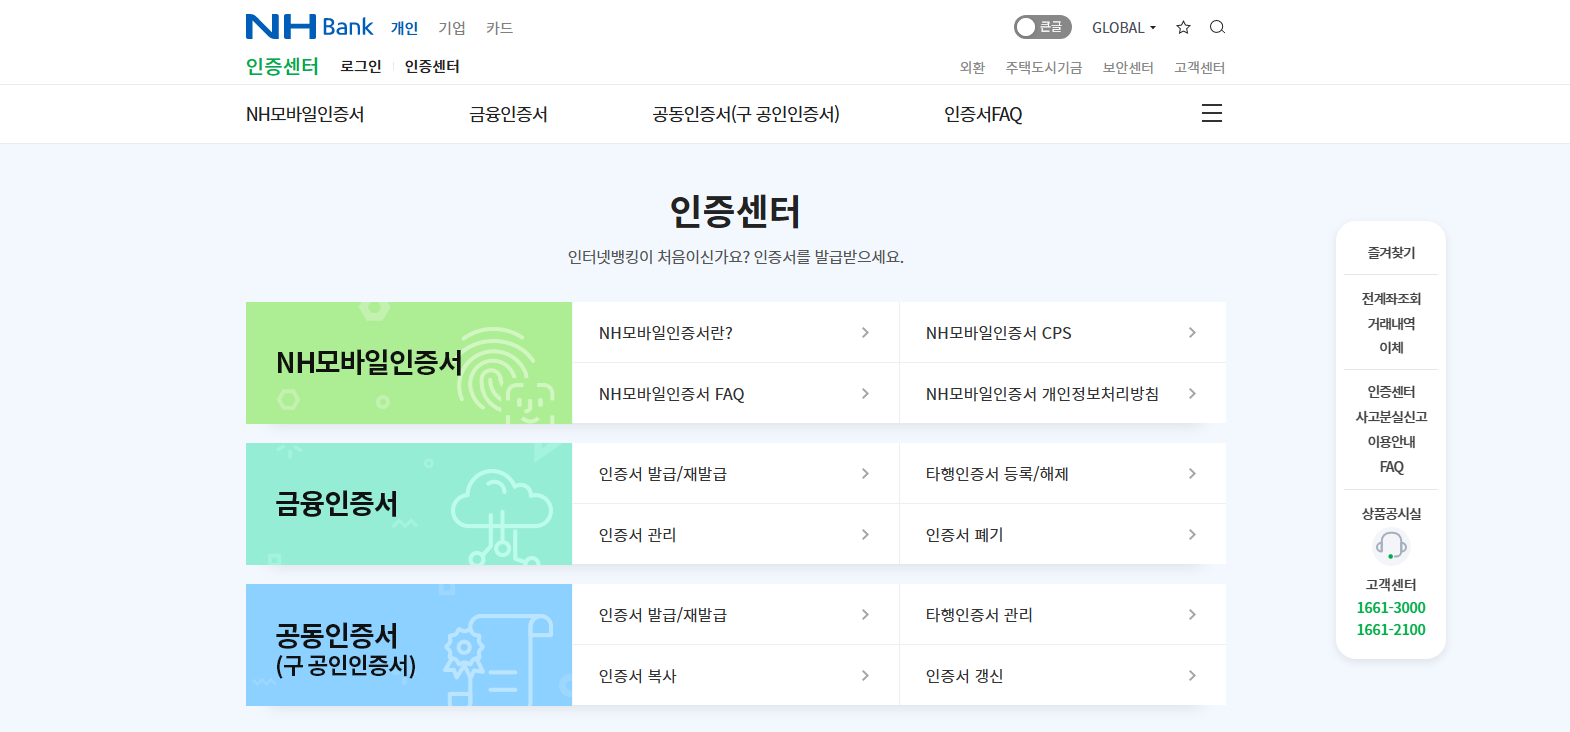1570x732 pixels.
Task: Click chevron beside 인증서 복사
Action: coord(865,676)
